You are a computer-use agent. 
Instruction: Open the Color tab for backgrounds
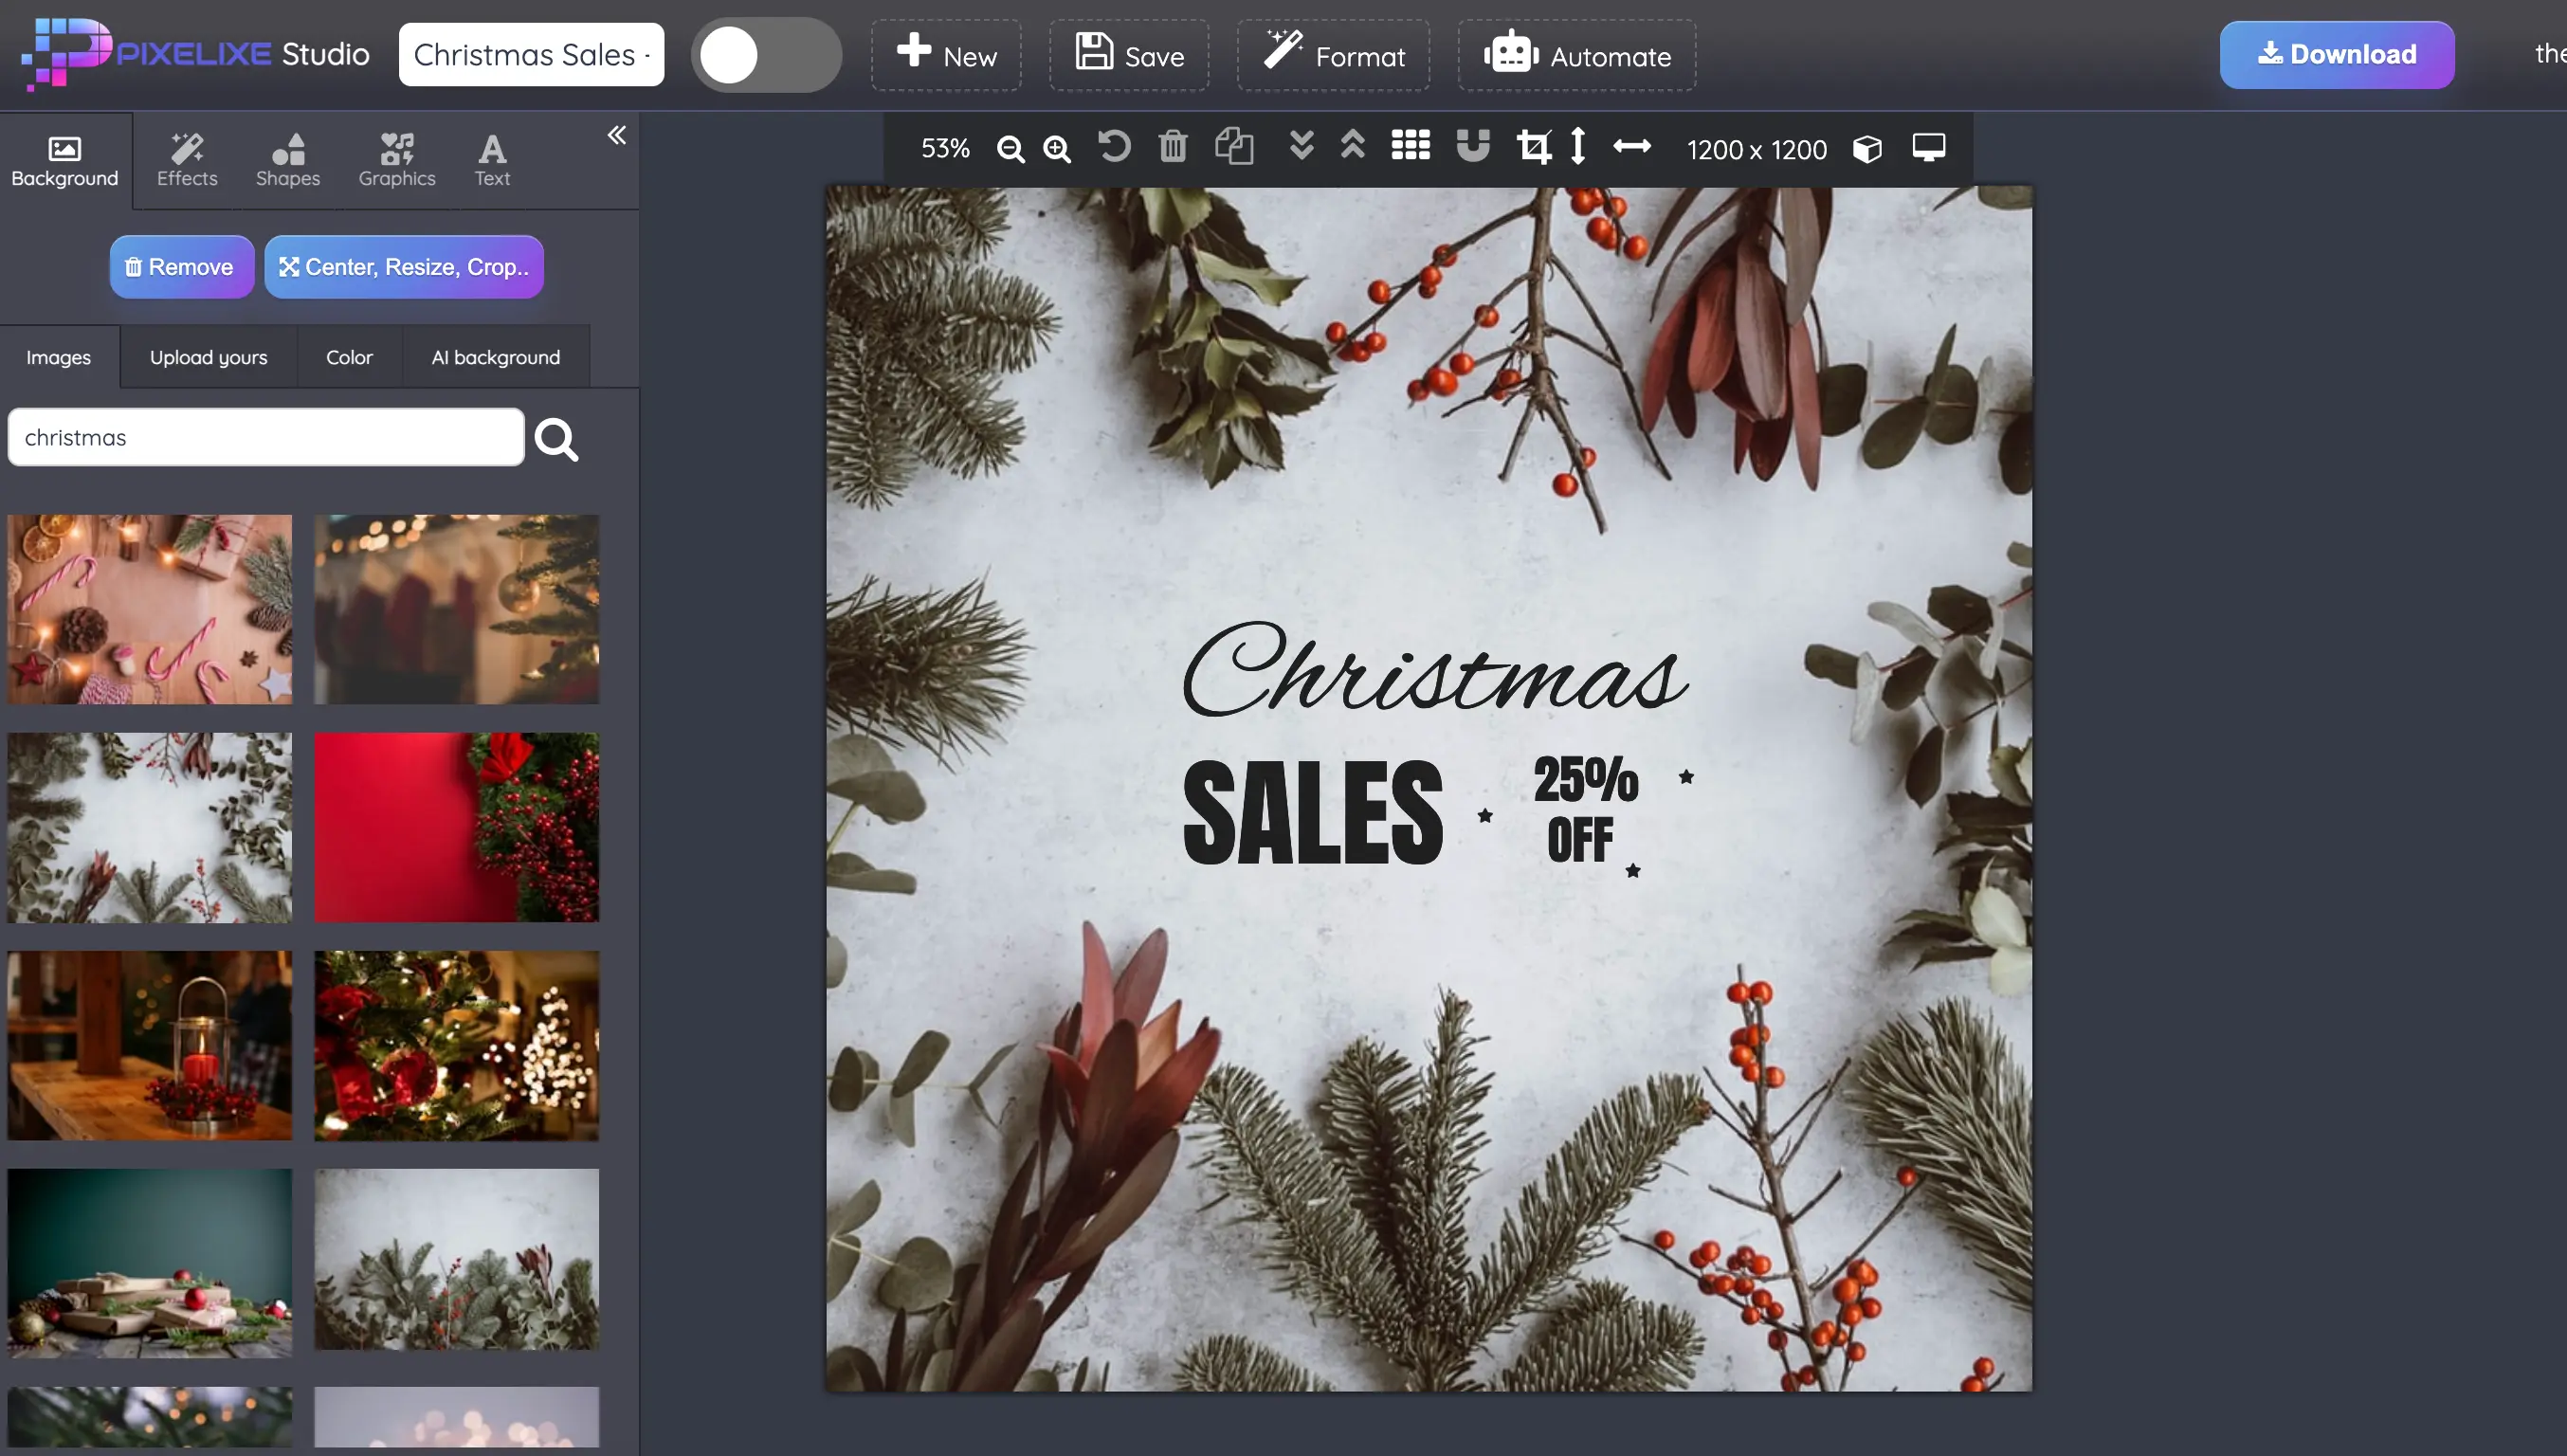click(x=348, y=357)
